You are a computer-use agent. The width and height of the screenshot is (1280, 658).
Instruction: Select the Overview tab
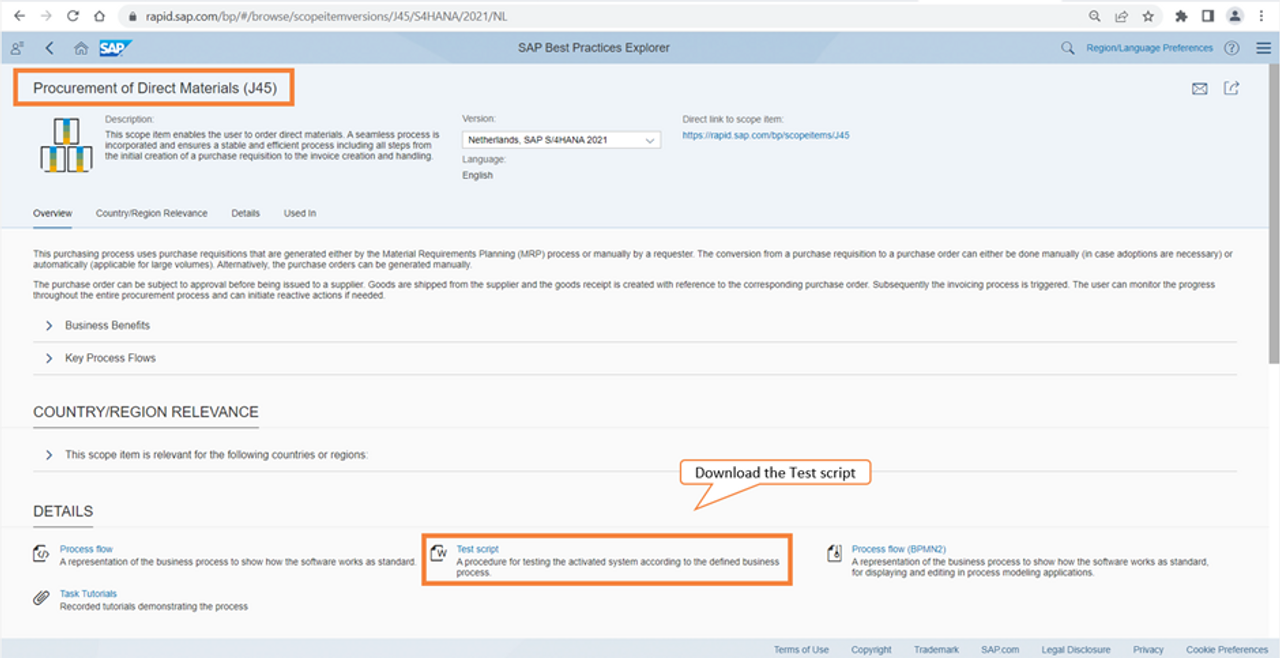click(x=52, y=213)
